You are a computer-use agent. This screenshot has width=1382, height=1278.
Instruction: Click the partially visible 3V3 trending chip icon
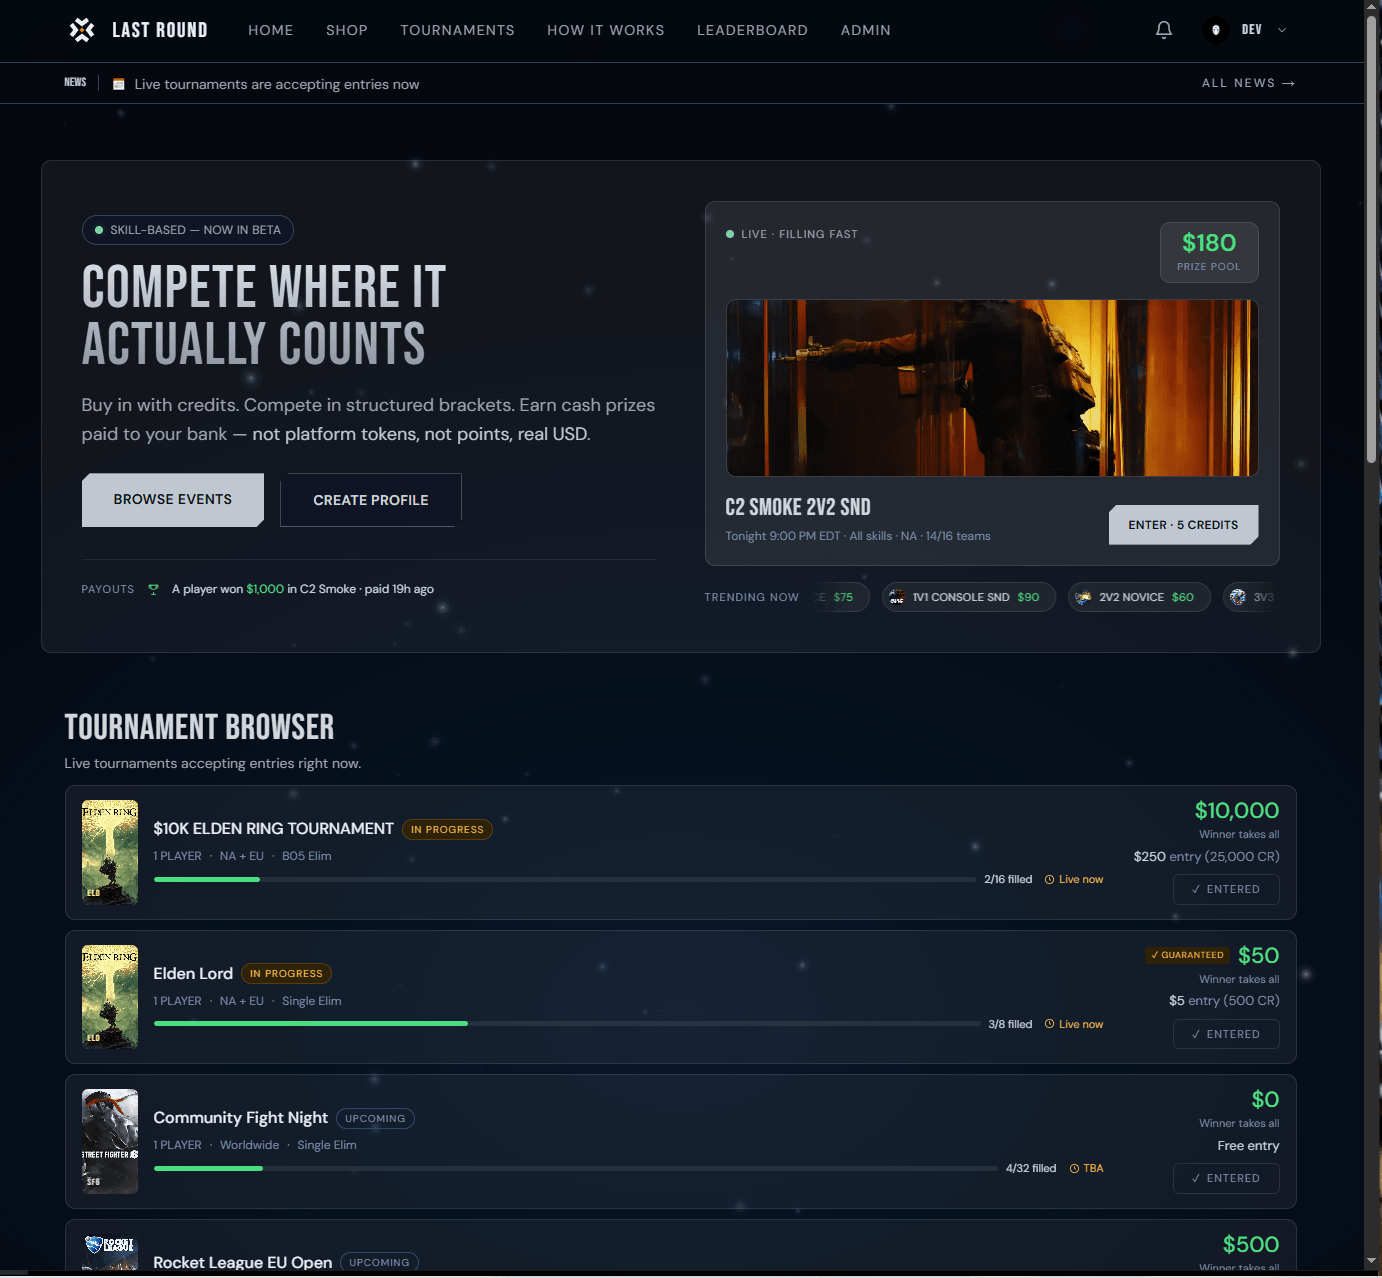pyautogui.click(x=1238, y=597)
